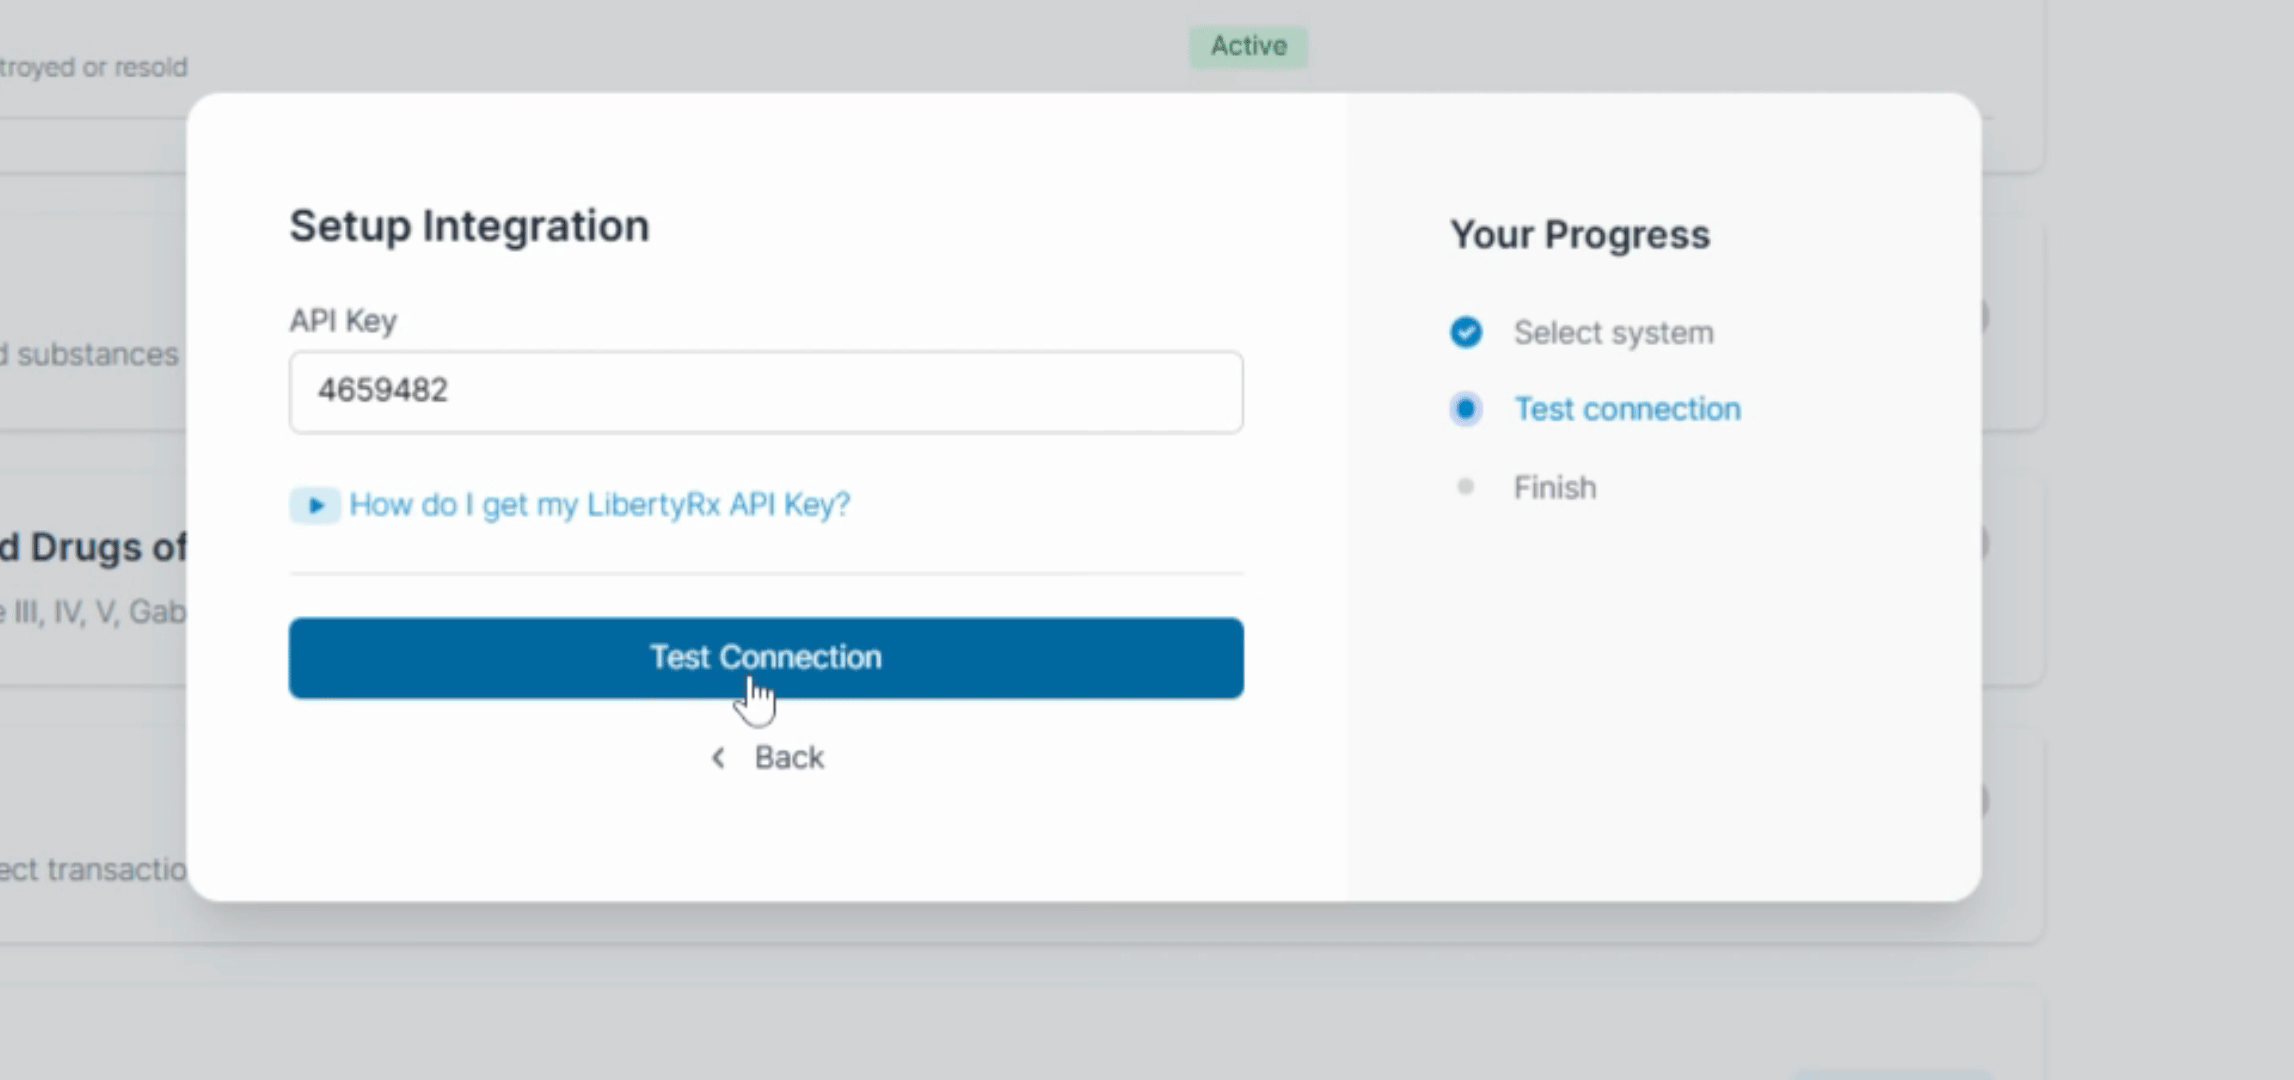Image resolution: width=2294 pixels, height=1080 pixels.
Task: Click the 'API Key' field label
Action: pos(343,321)
